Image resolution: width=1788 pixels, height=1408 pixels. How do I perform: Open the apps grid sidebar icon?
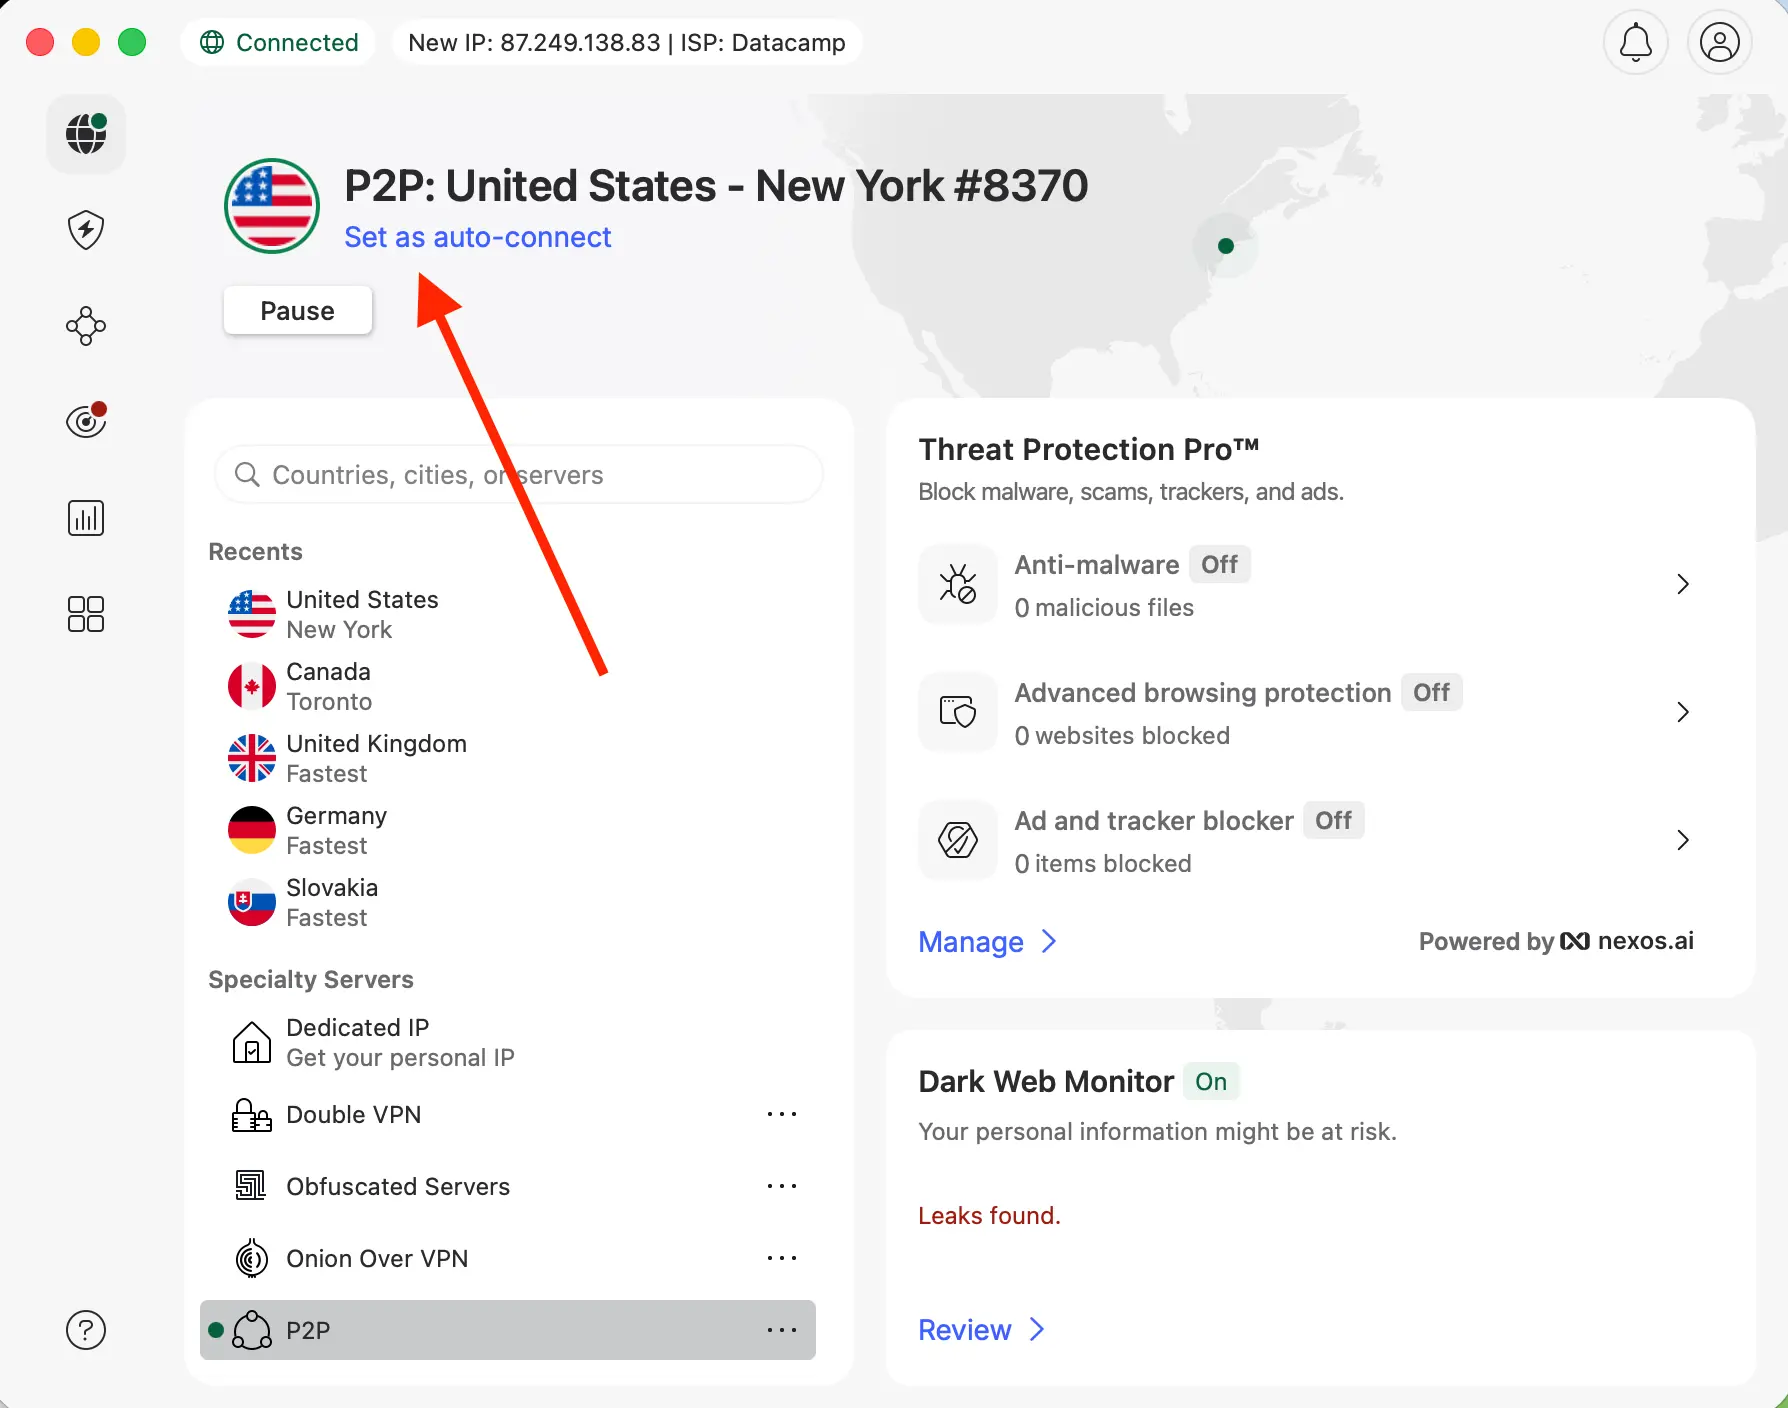[85, 614]
